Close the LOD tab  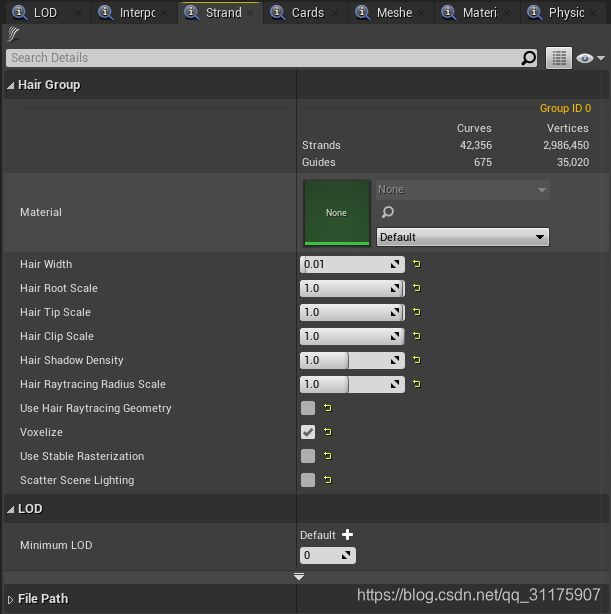coord(78,13)
